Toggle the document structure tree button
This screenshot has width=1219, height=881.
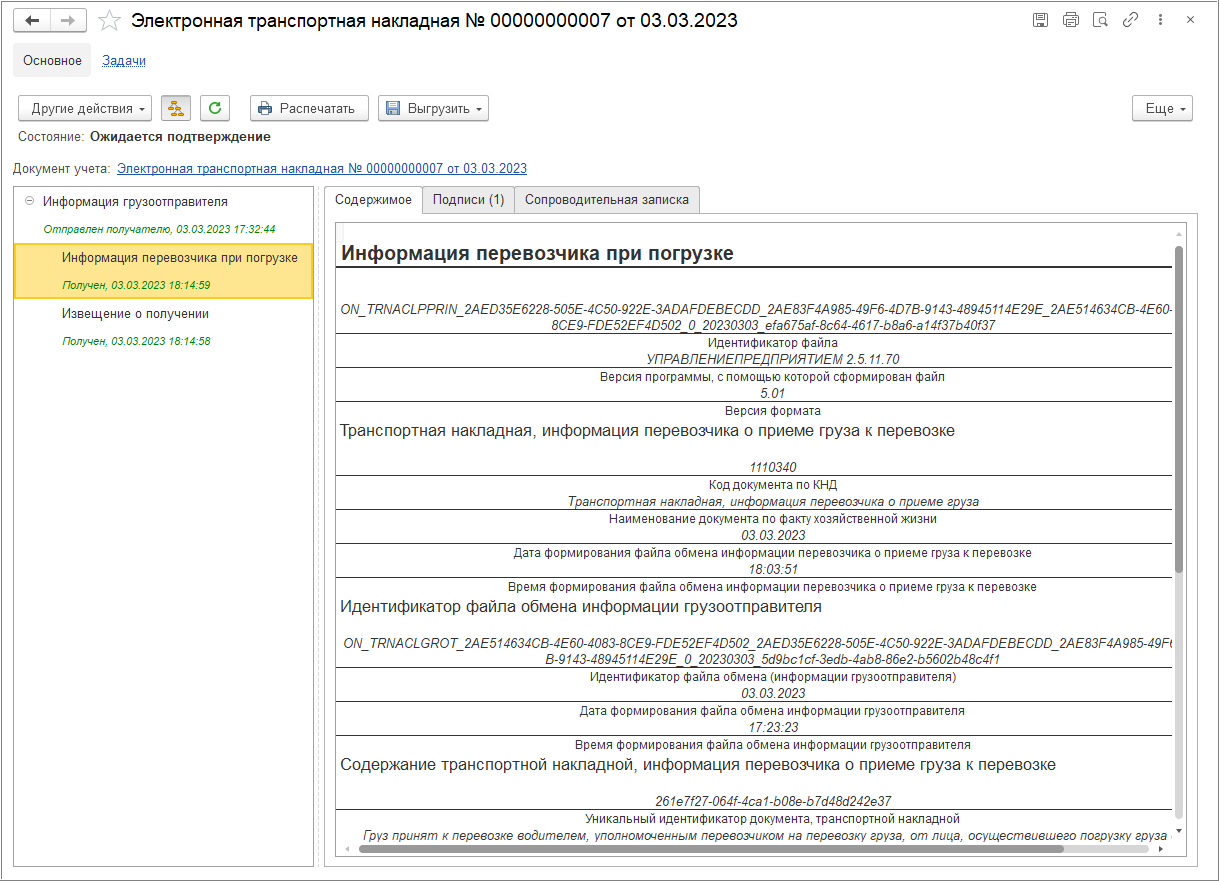point(176,108)
